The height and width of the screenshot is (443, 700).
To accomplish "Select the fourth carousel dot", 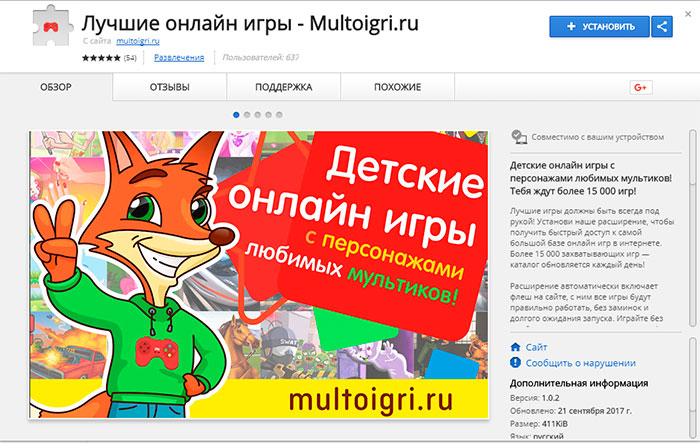I will coord(268,115).
